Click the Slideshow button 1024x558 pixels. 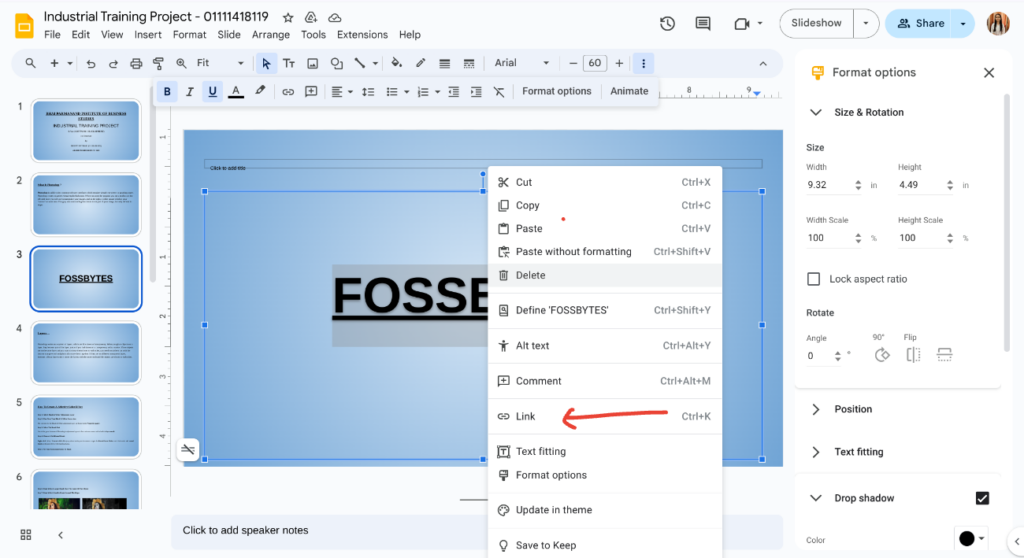pos(816,24)
